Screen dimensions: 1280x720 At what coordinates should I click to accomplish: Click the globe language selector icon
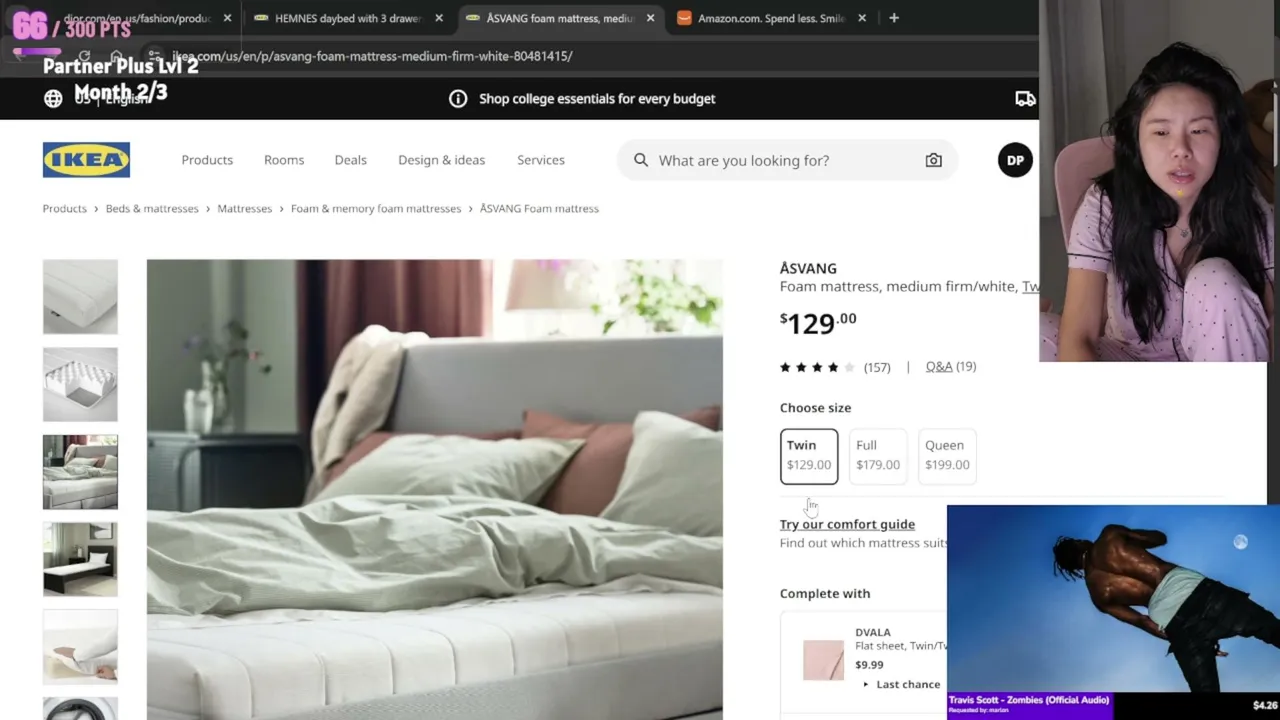pyautogui.click(x=53, y=98)
